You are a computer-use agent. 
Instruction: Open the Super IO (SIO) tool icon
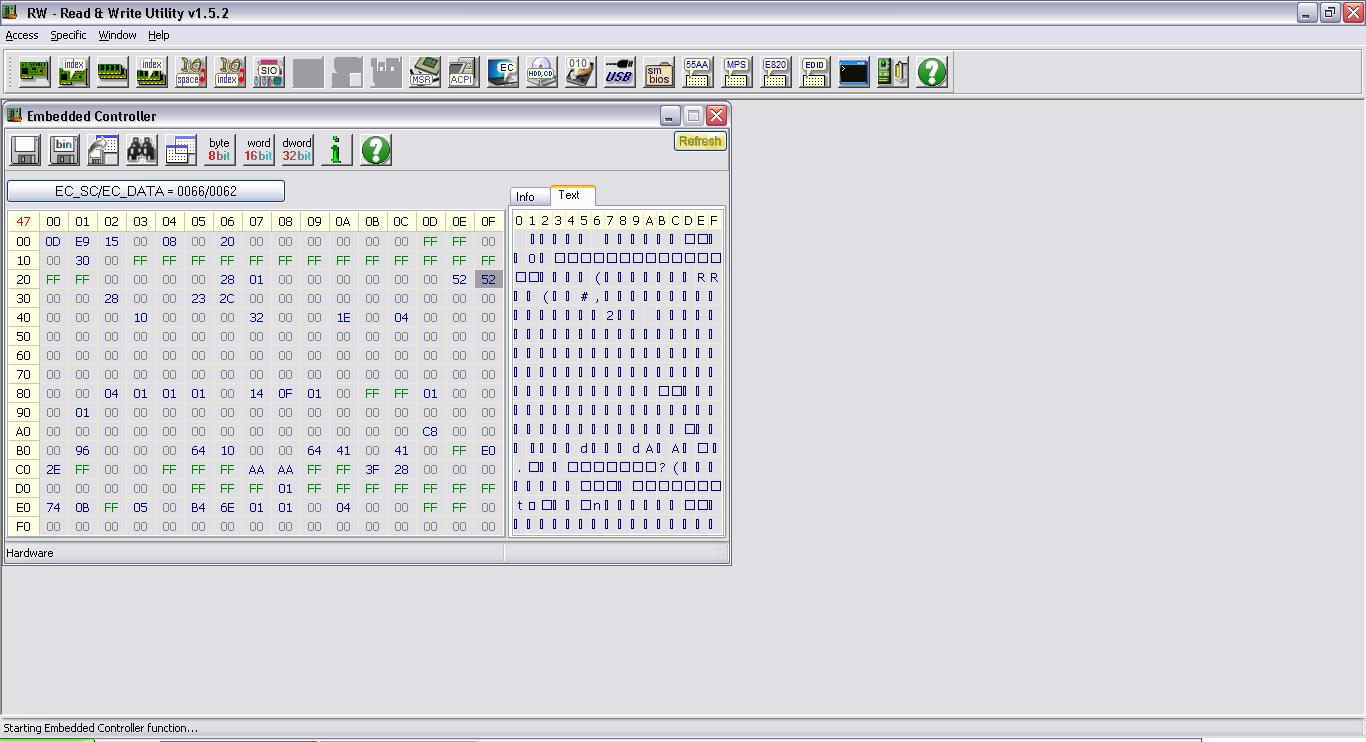coord(268,72)
